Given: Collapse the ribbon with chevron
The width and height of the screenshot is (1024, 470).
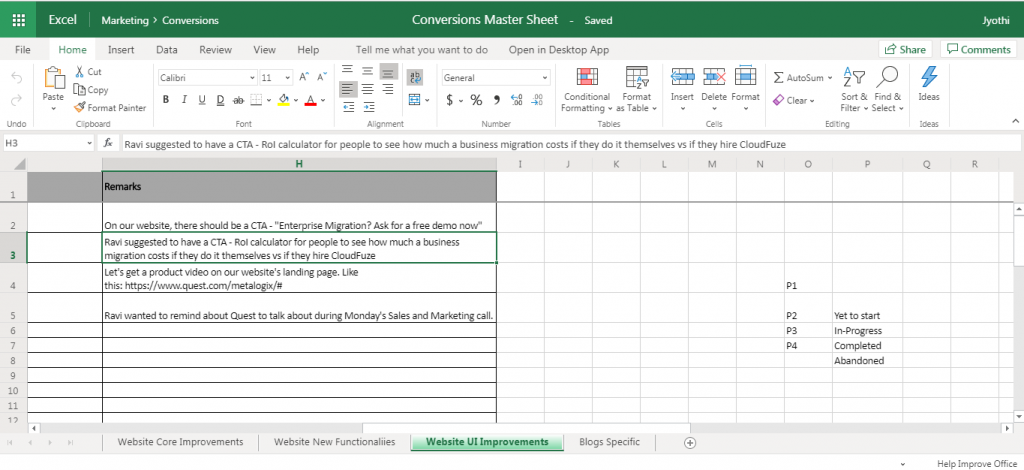Looking at the screenshot, I should click(1015, 121).
